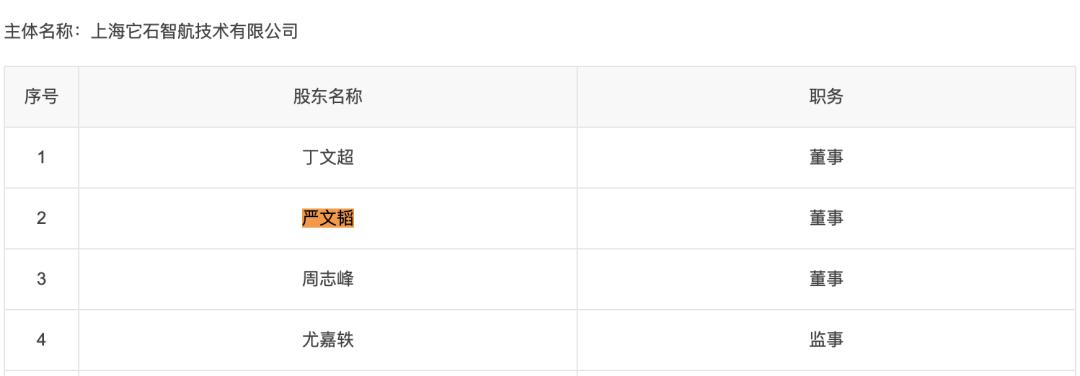This screenshot has width=1080, height=376.
Task: Click the serial number 2 cell
Action: [41, 218]
